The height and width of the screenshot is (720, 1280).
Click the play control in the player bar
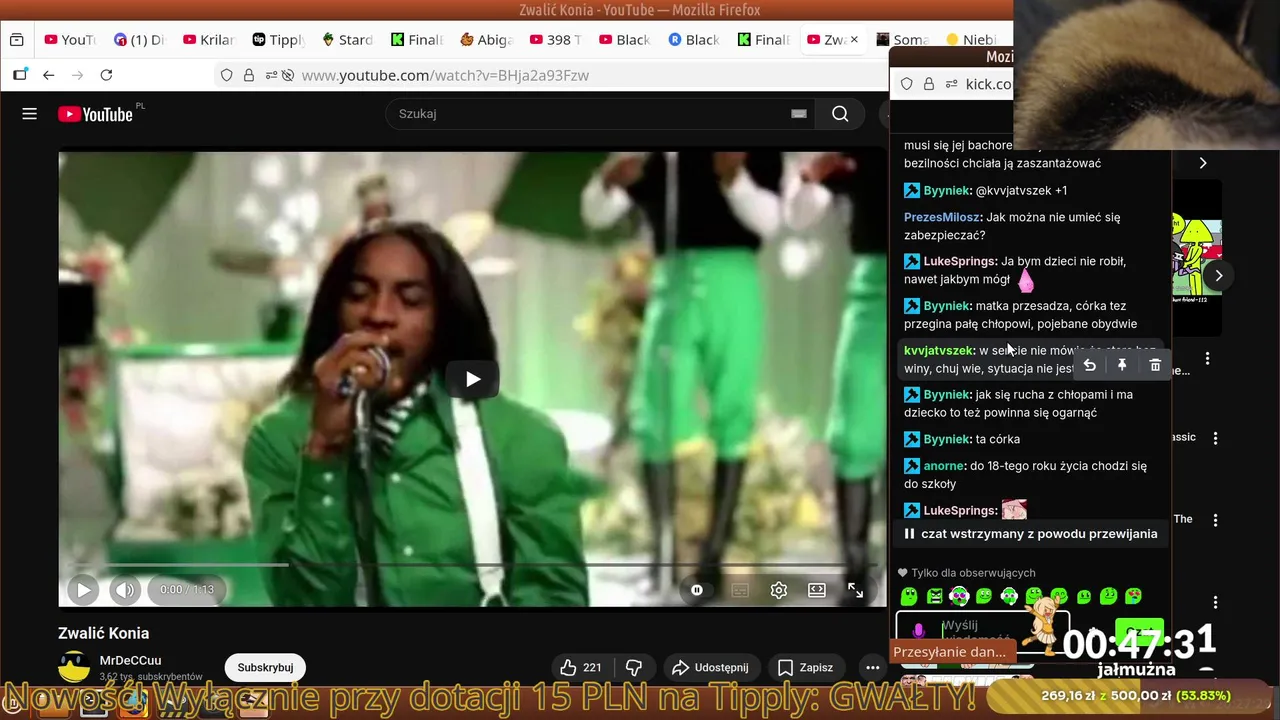pos(84,590)
